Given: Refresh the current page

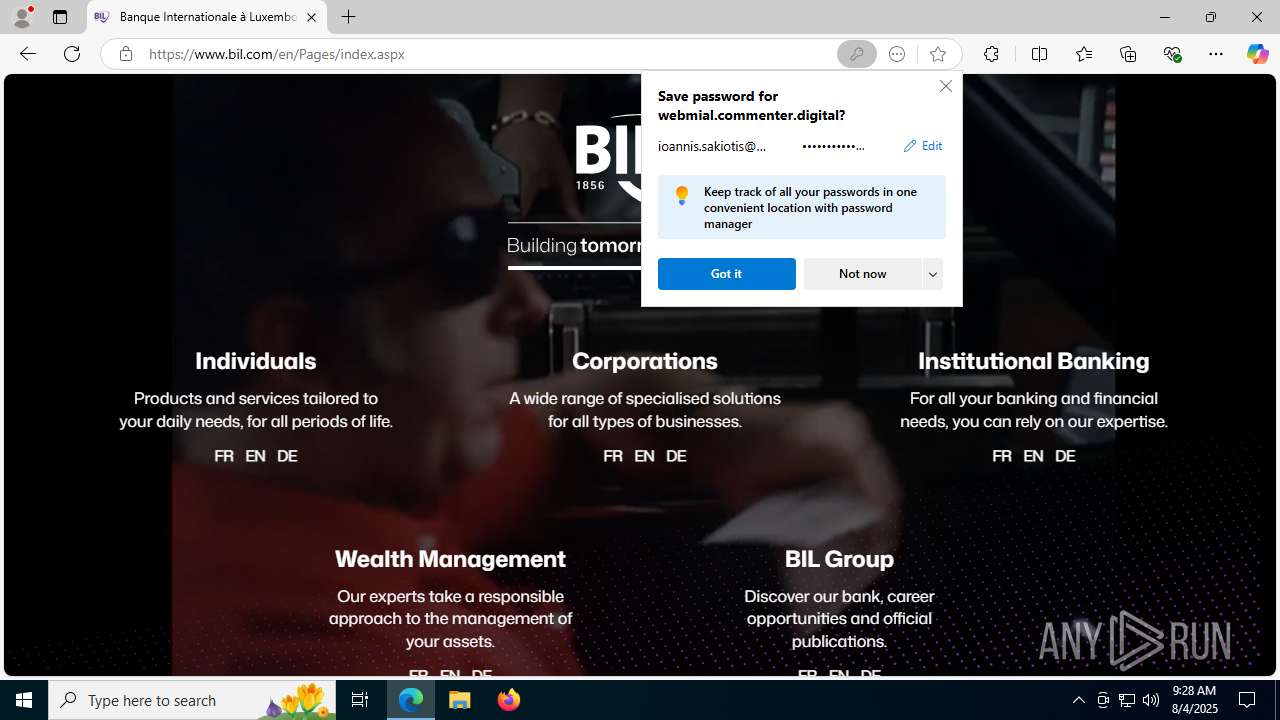Looking at the screenshot, I should (72, 54).
